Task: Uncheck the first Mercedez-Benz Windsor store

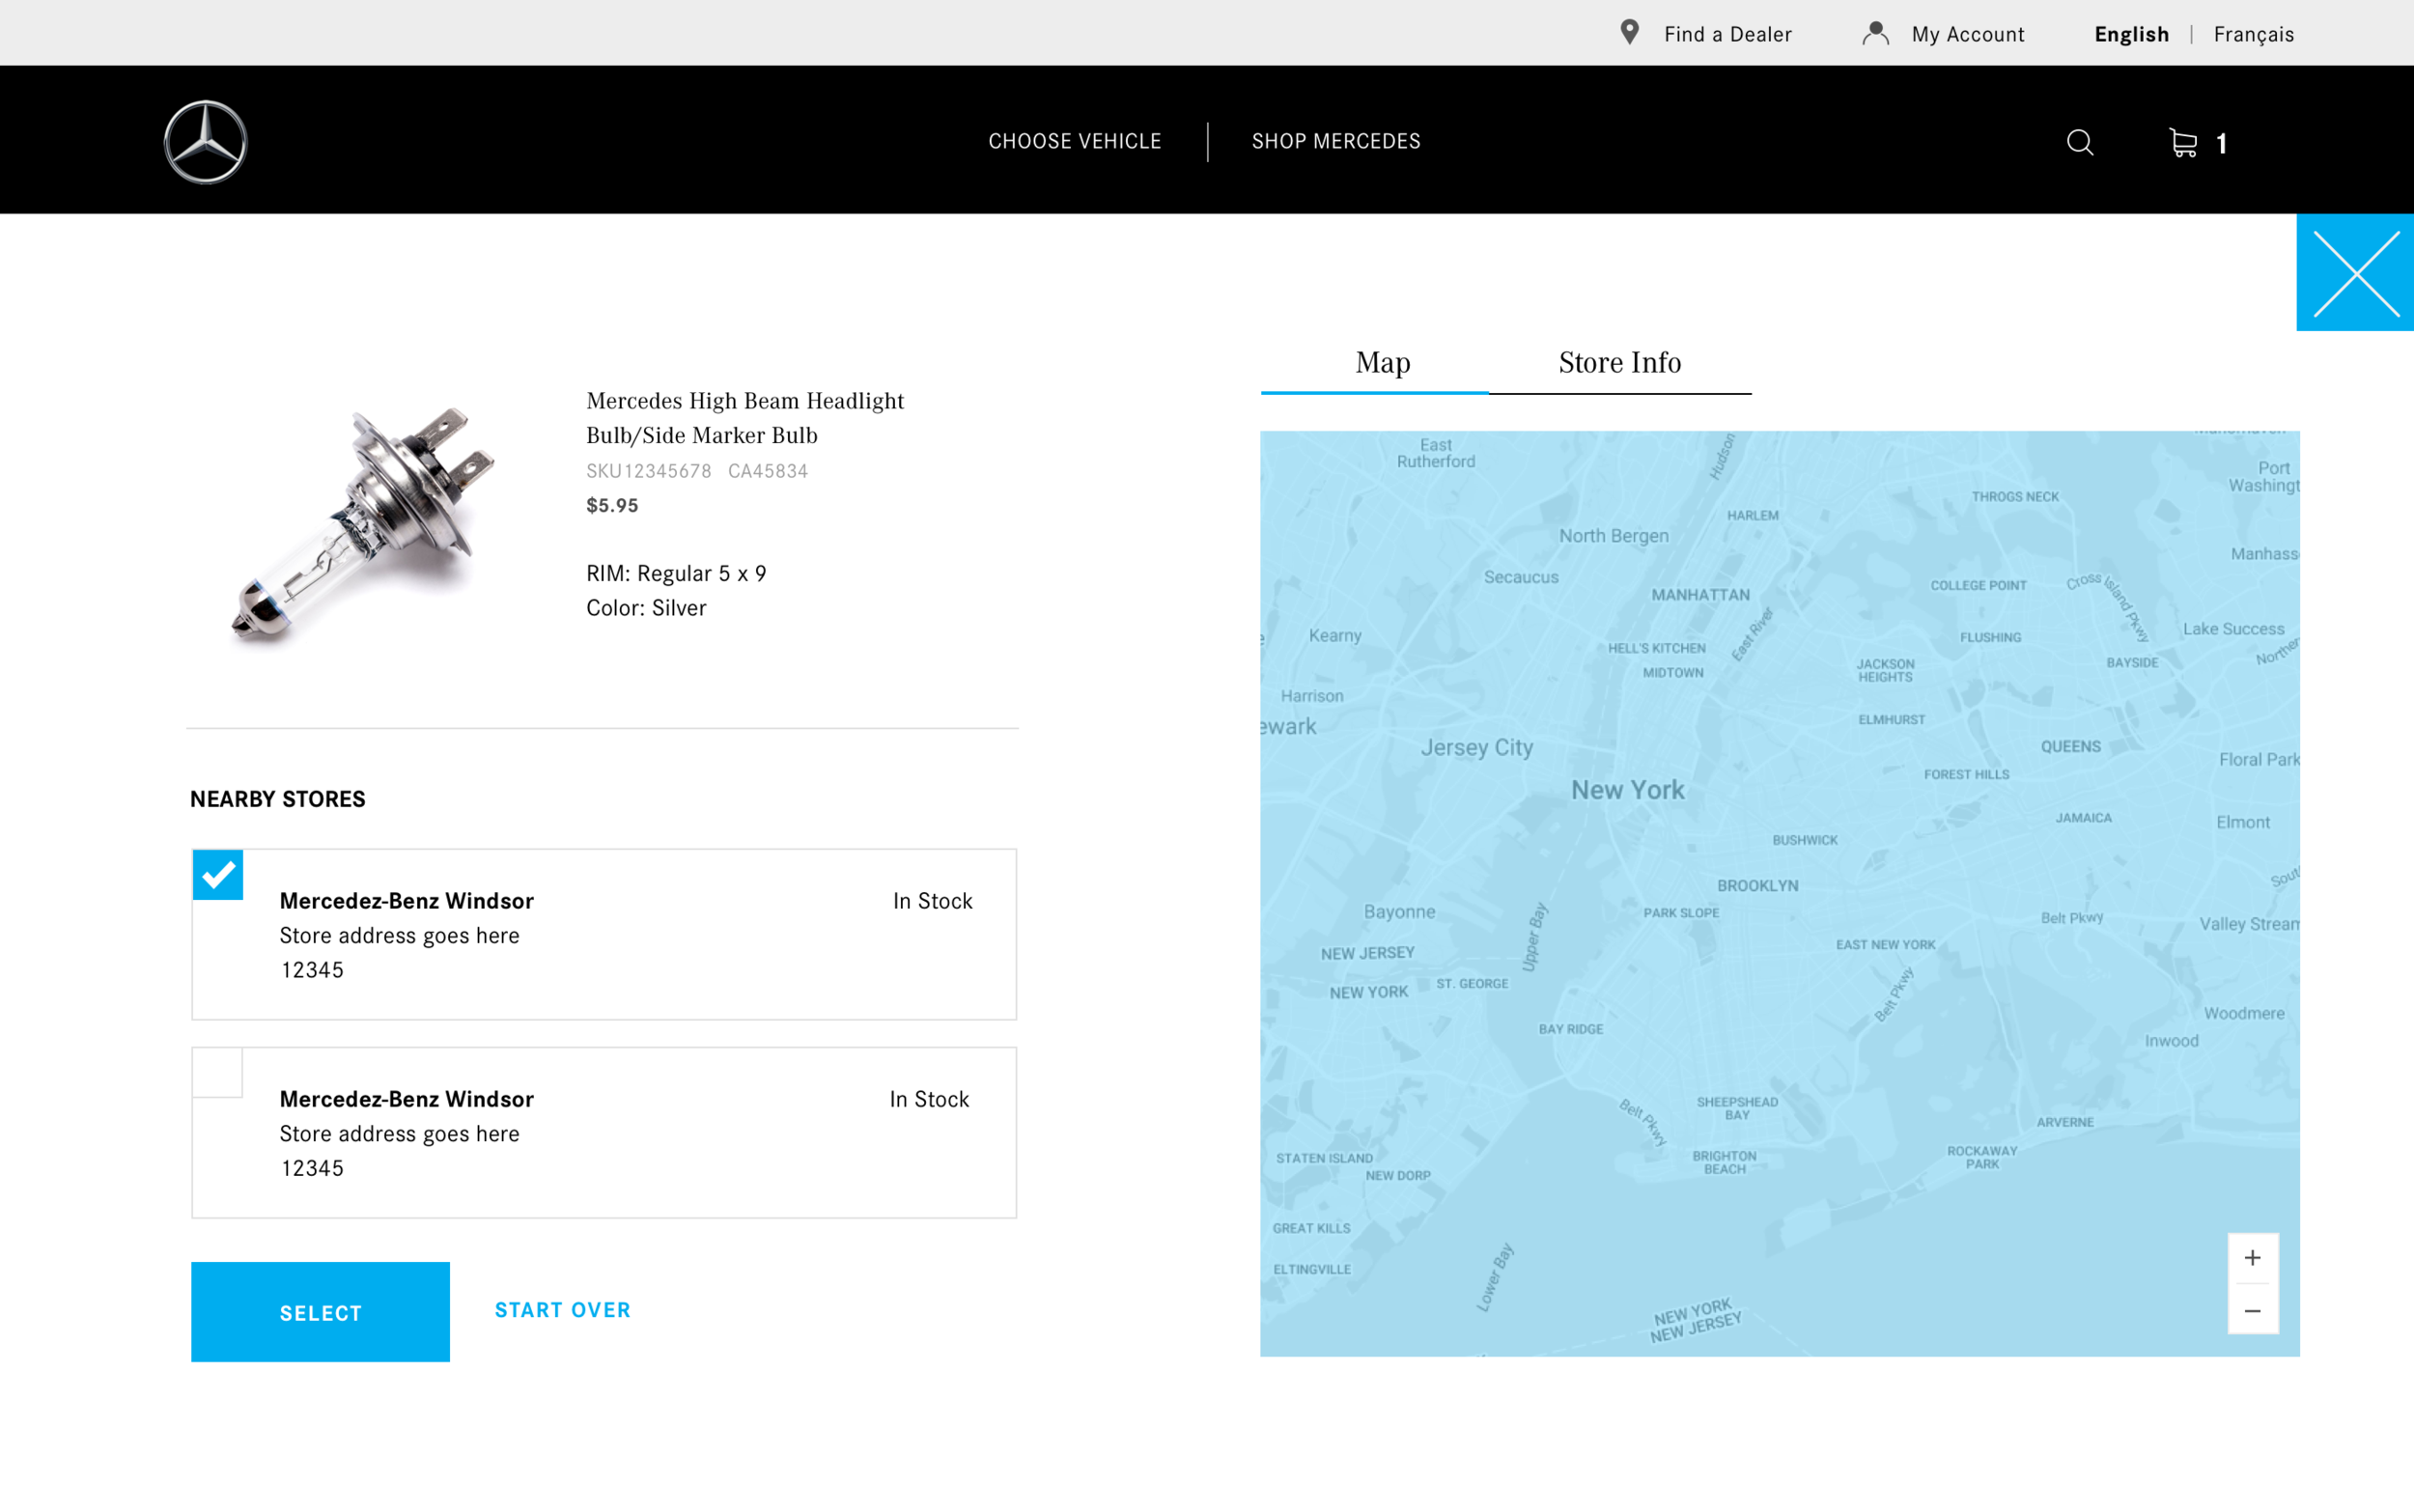Action: tap(218, 875)
